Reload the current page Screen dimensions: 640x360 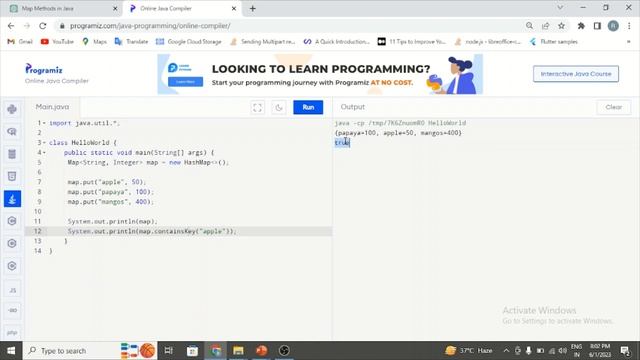tap(43, 26)
